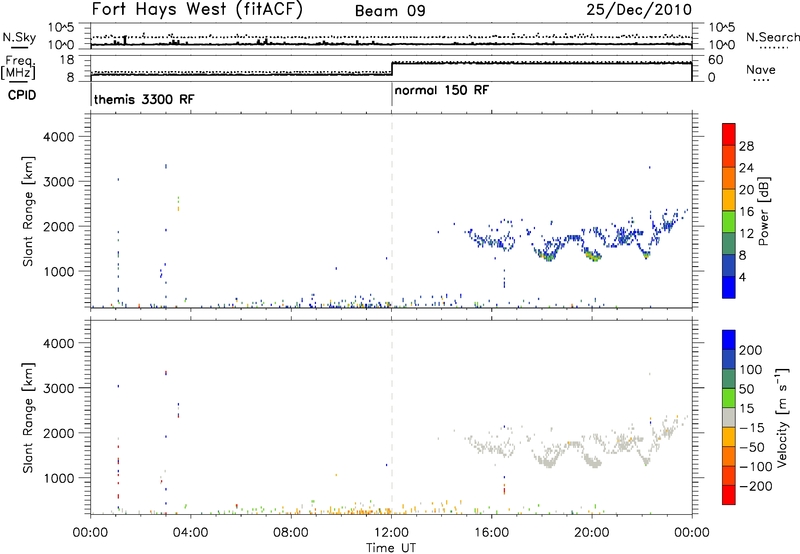
Task: Click the date '25/Dec/2010'
Action: tap(639, 10)
